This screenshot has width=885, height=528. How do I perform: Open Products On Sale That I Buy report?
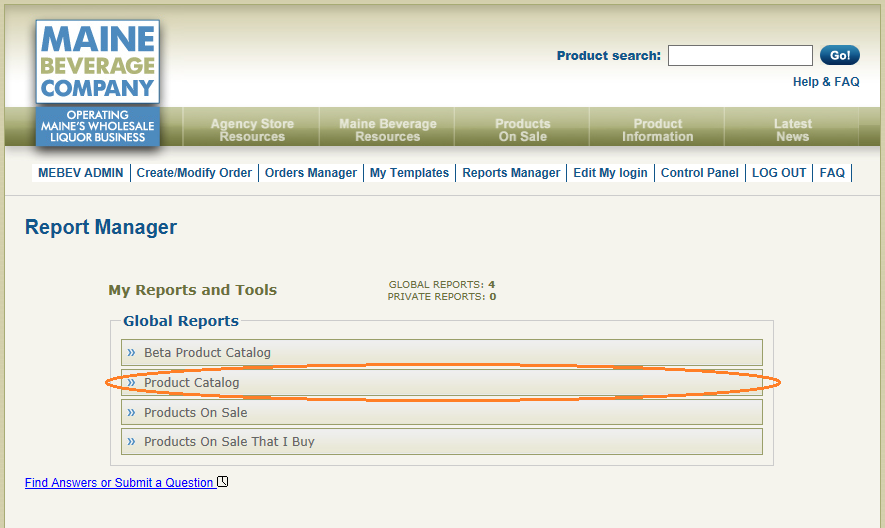pyautogui.click(x=441, y=442)
